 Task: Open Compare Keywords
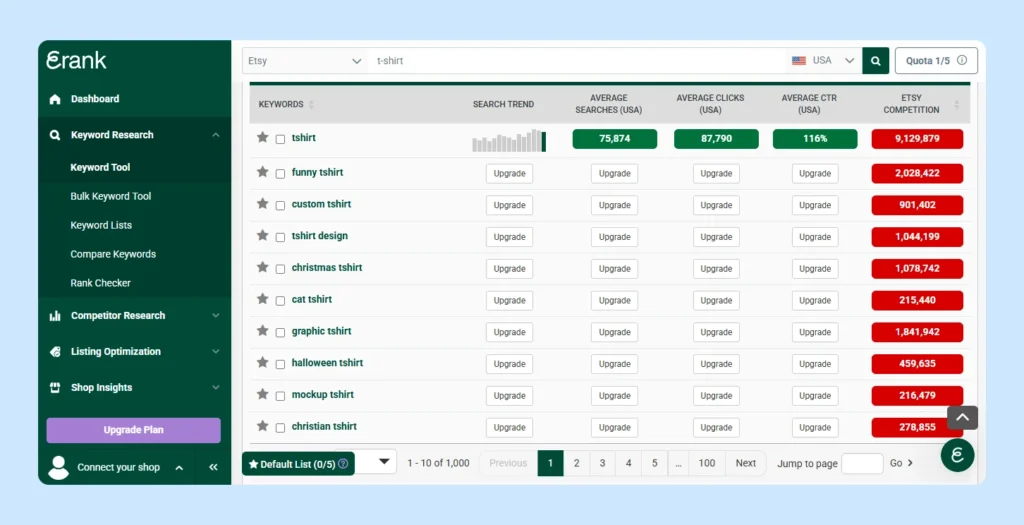[113, 254]
